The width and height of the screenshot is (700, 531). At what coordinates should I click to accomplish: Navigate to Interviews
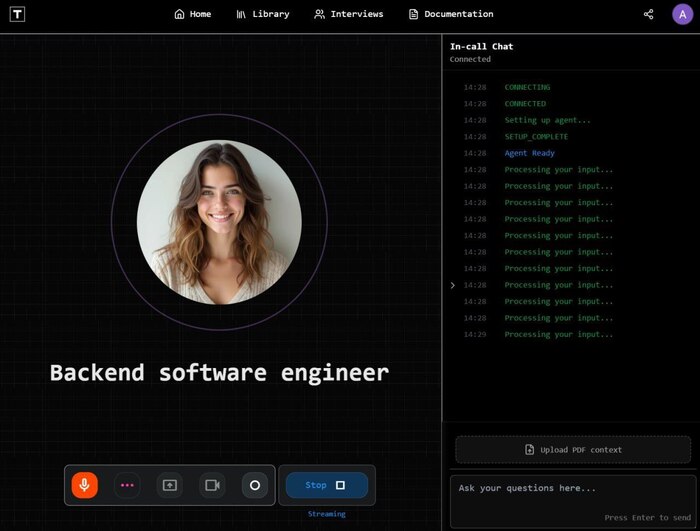point(348,14)
